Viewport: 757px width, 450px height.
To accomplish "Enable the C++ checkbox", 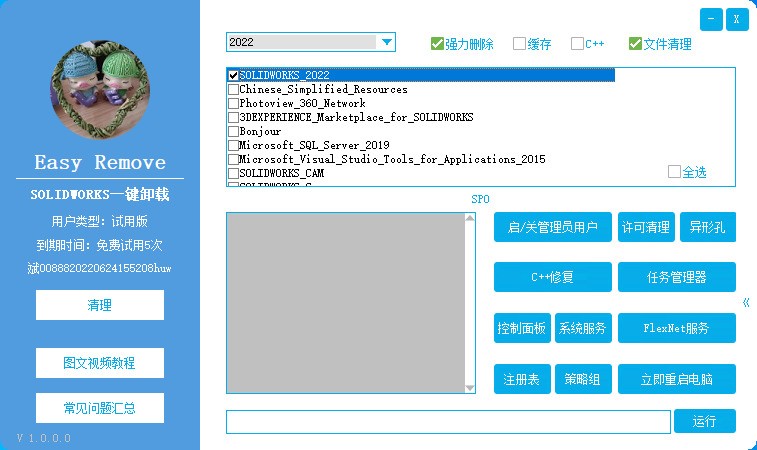I will pyautogui.click(x=577, y=44).
